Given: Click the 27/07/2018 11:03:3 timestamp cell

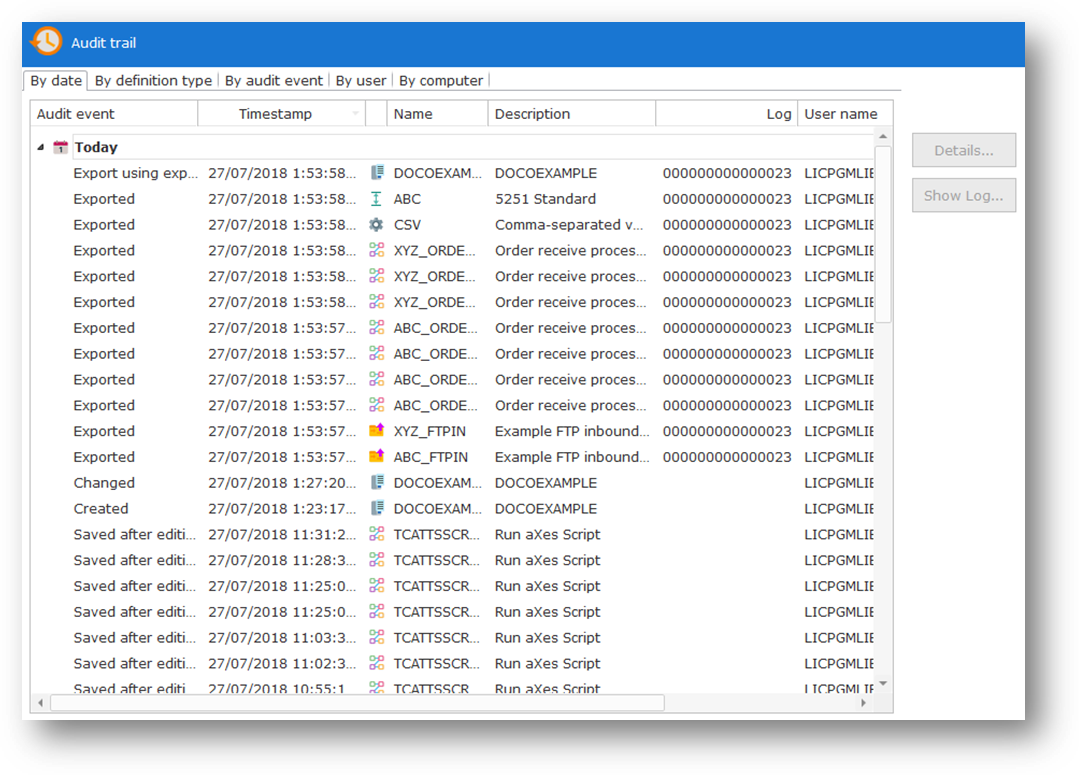Looking at the screenshot, I should (282, 637).
